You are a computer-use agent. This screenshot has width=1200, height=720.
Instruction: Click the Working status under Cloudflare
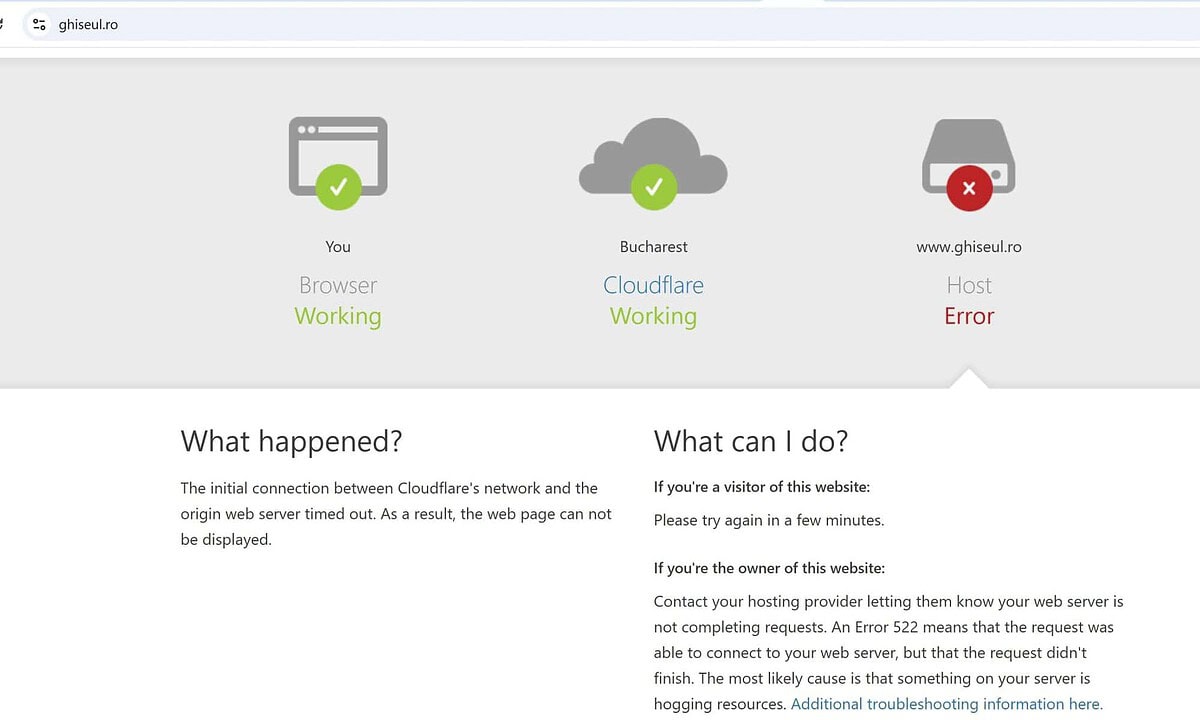pyautogui.click(x=653, y=316)
